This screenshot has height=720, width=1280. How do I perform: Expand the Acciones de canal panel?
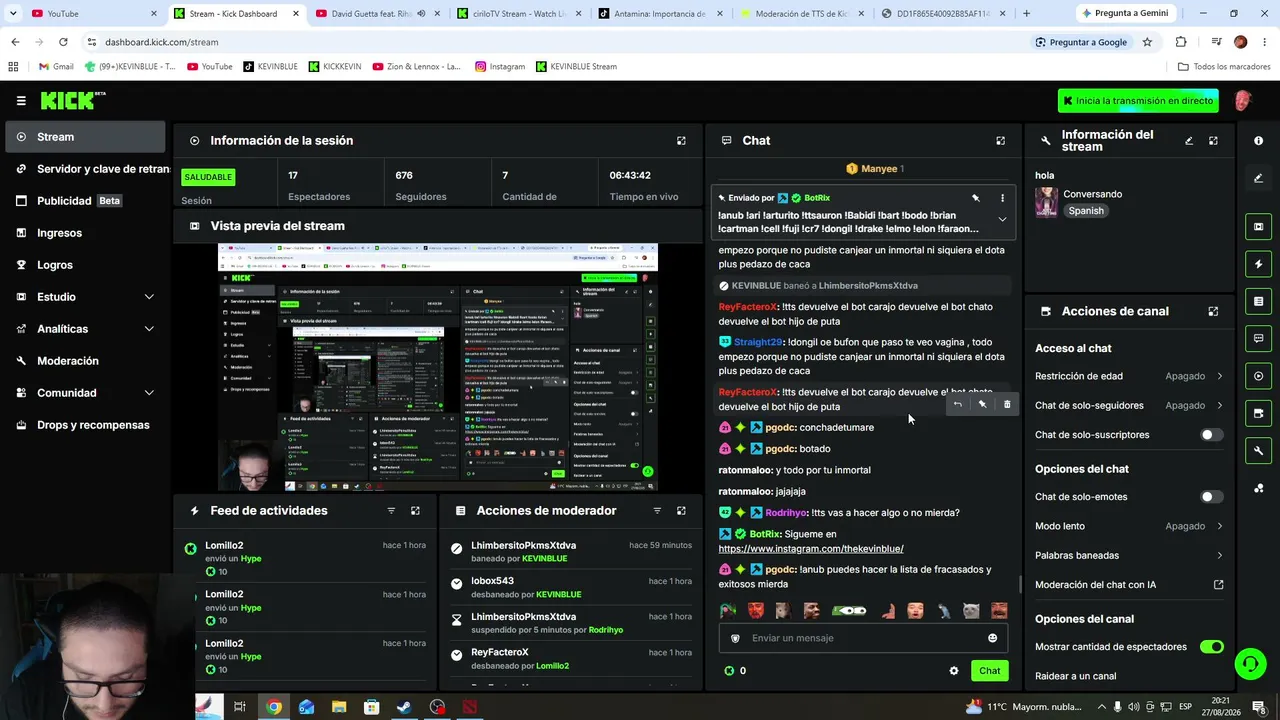point(1213,311)
